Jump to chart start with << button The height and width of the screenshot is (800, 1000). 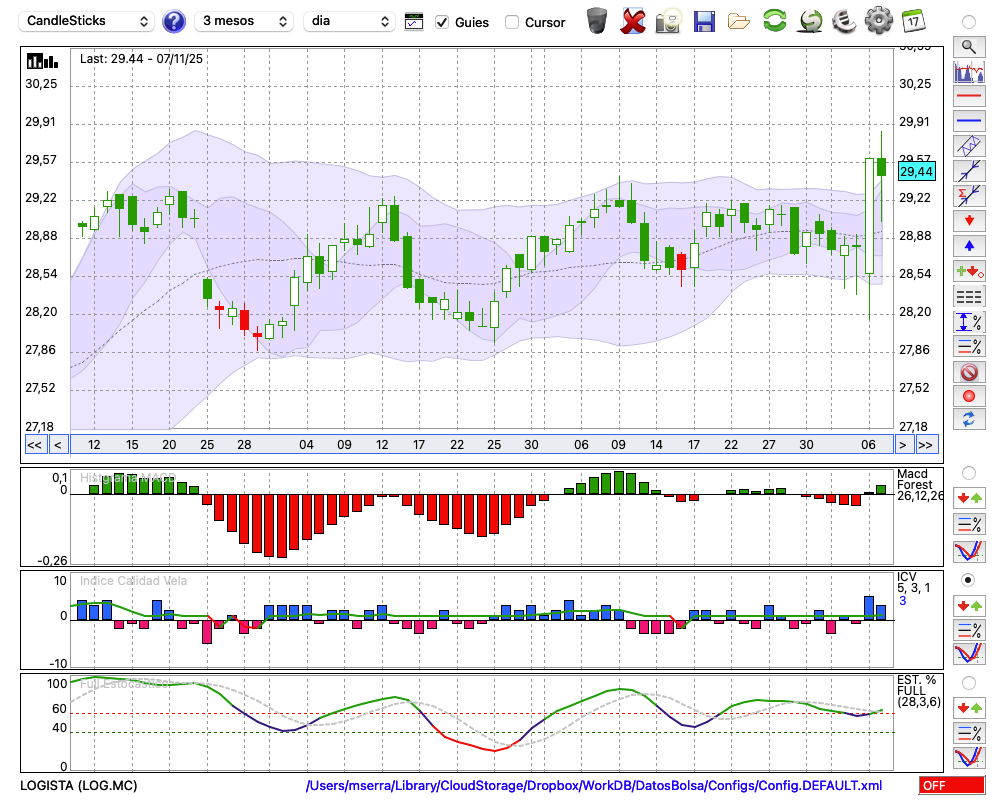click(34, 445)
